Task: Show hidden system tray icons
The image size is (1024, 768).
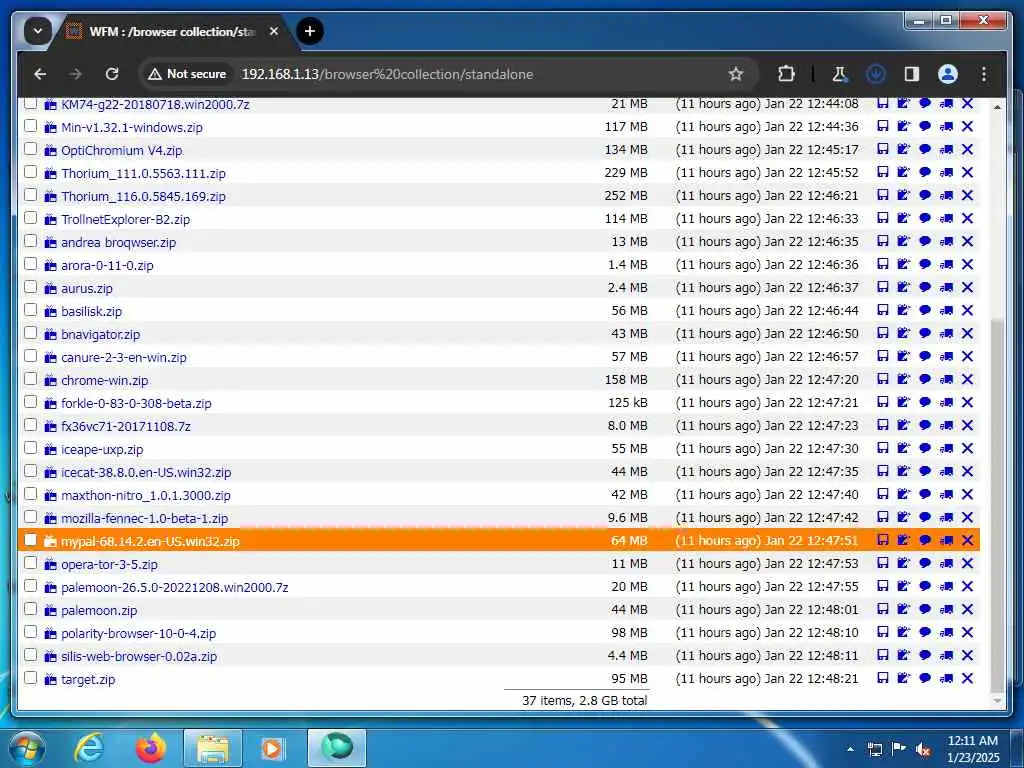Action: point(850,749)
